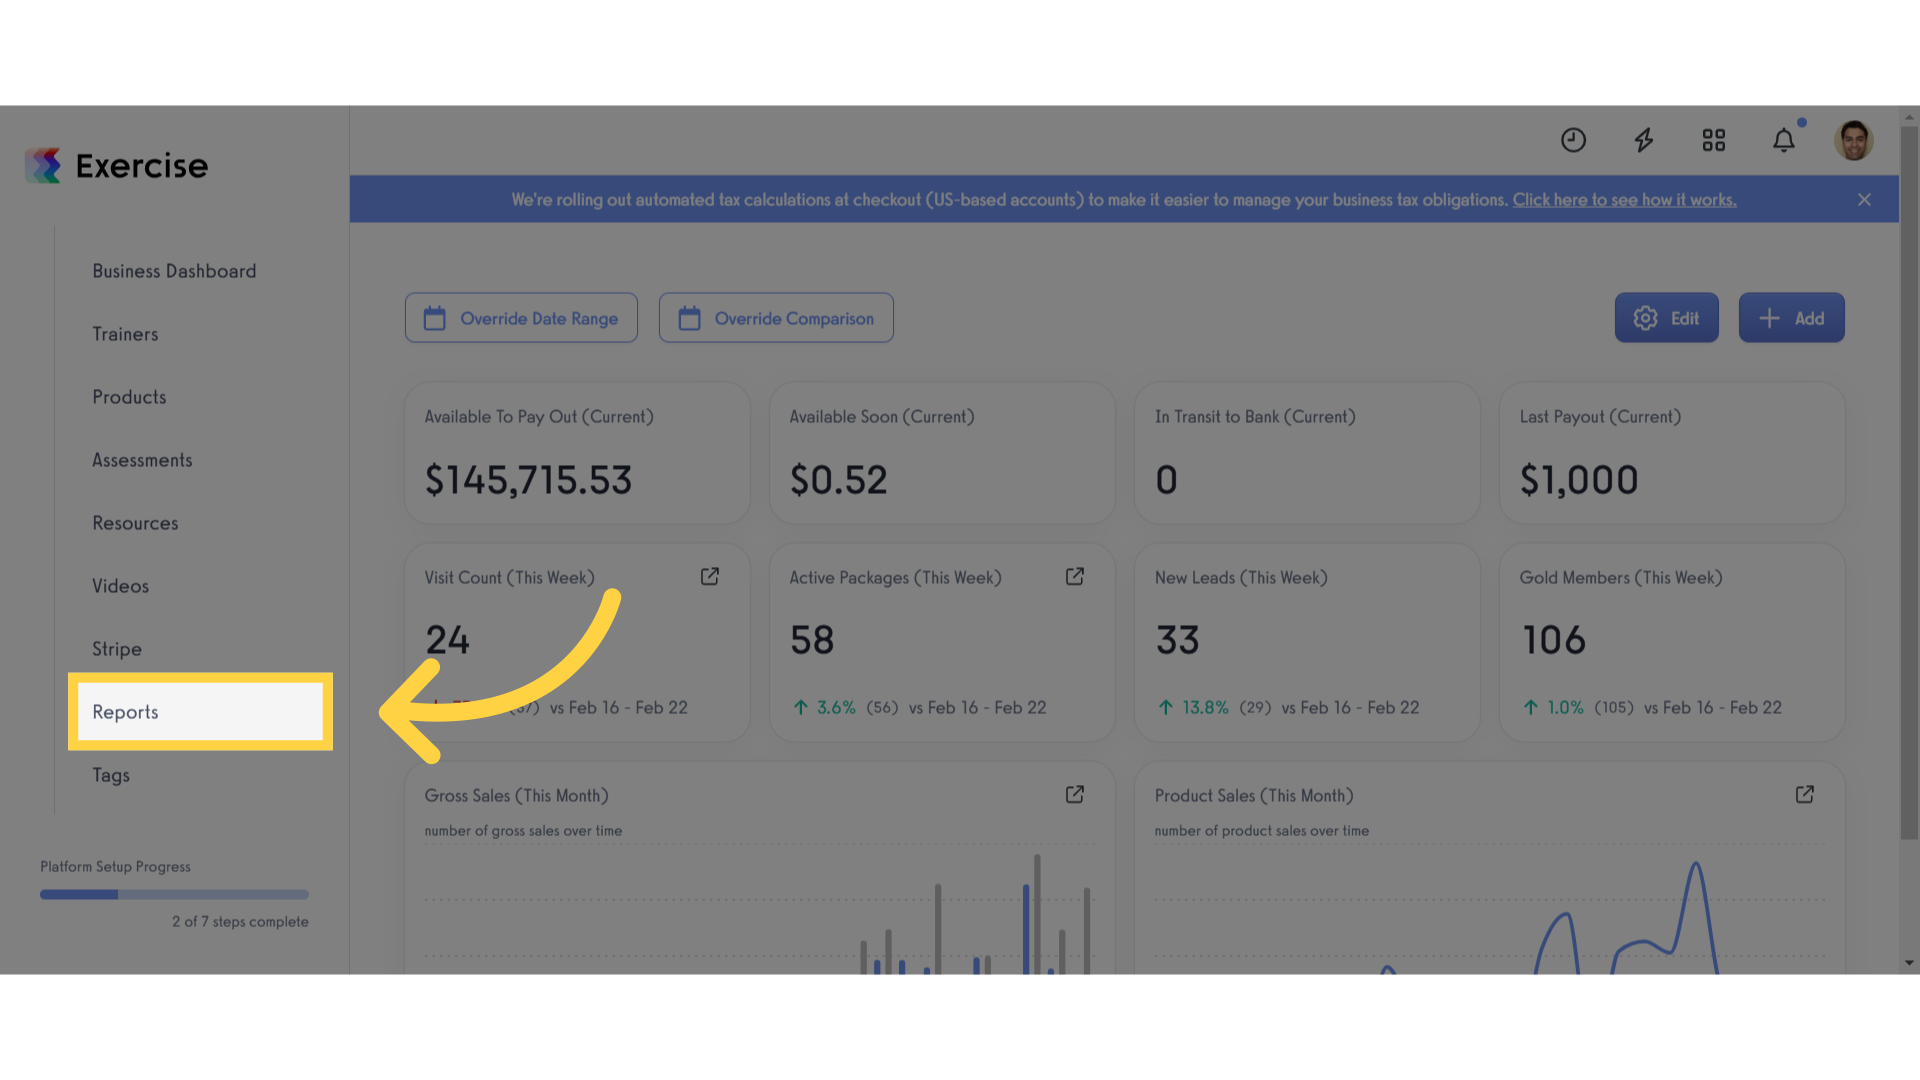This screenshot has width=1920, height=1080.
Task: Open Active Packages external link icon
Action: (1075, 577)
